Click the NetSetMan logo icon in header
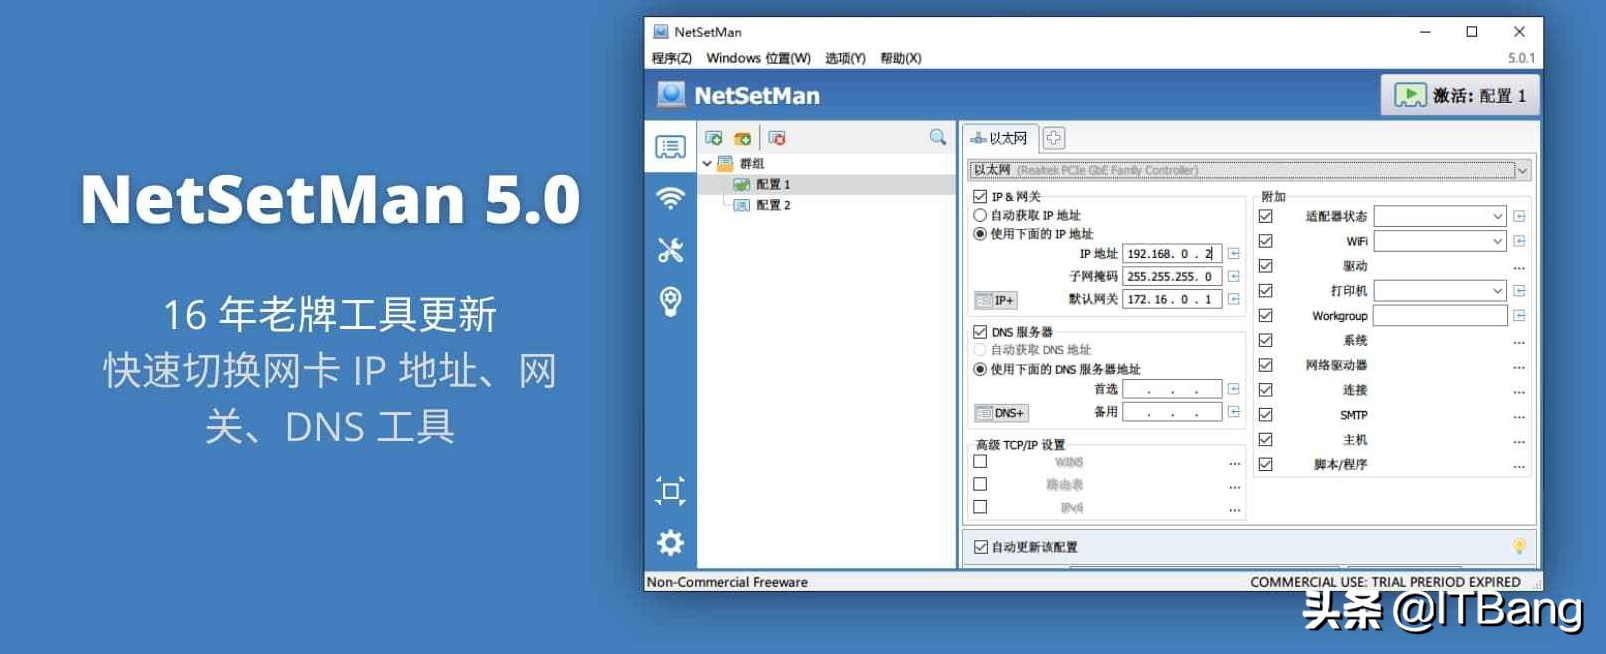Image resolution: width=1606 pixels, height=654 pixels. [x=671, y=95]
